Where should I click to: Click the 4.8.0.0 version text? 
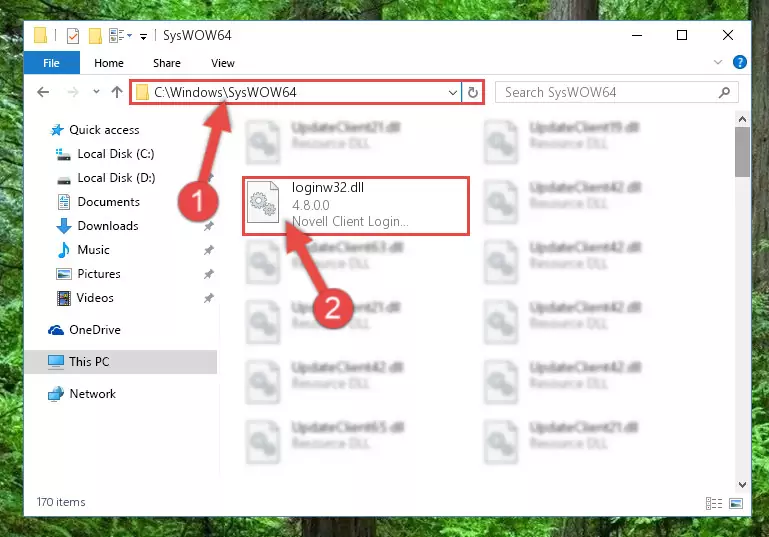click(x=311, y=205)
